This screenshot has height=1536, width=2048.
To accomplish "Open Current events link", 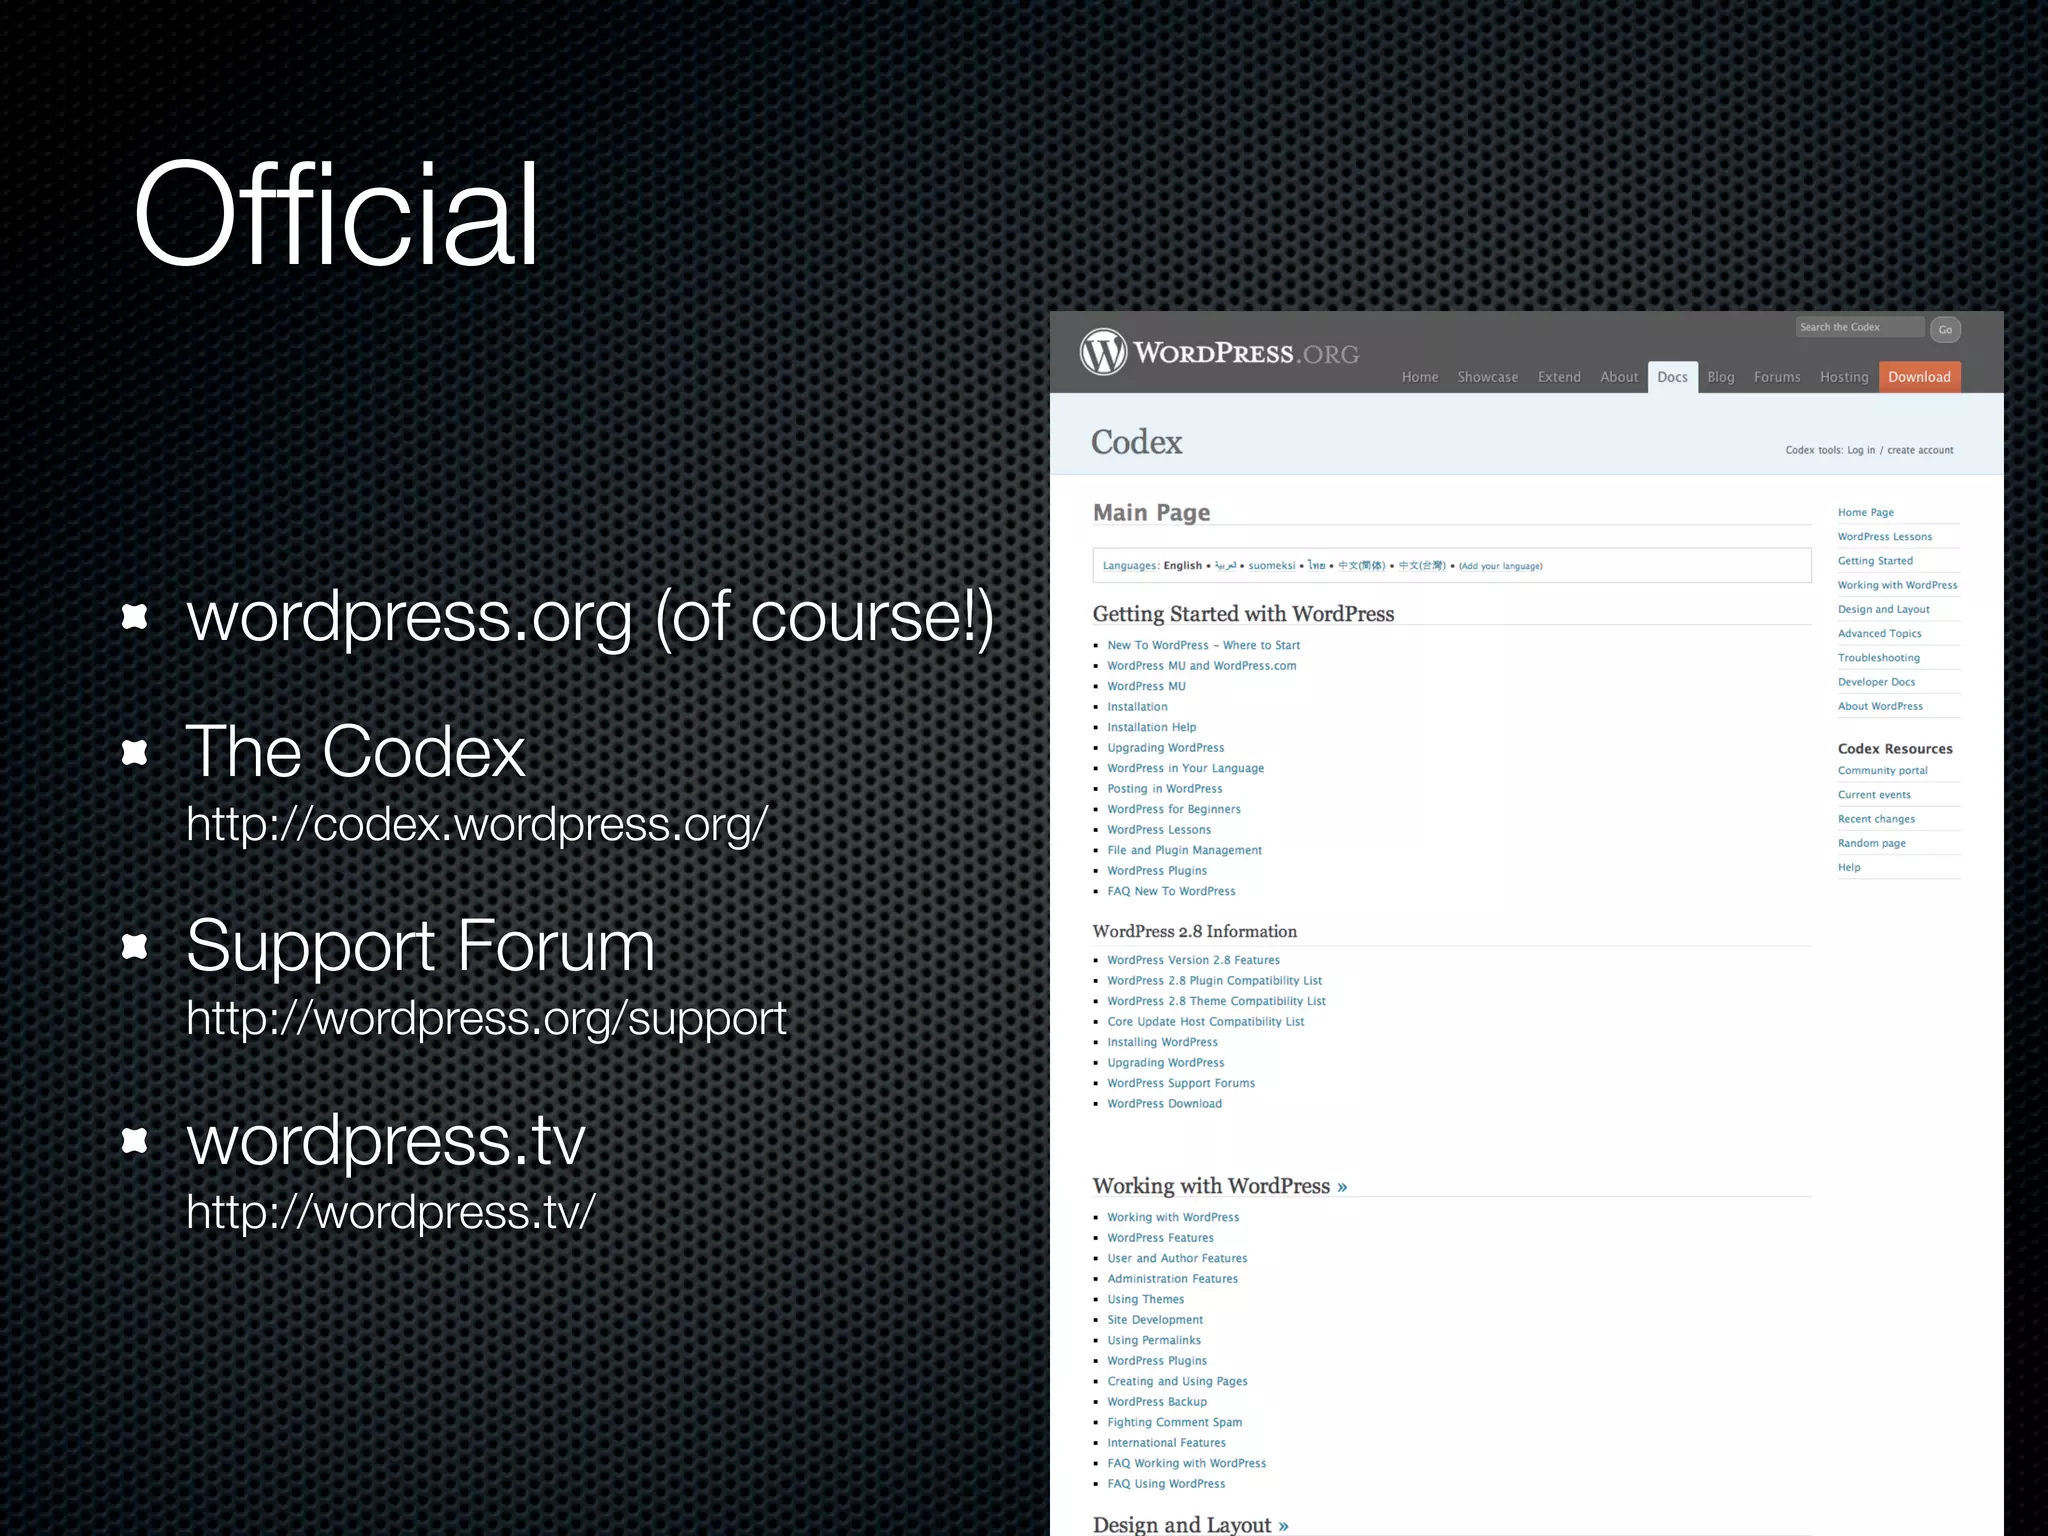I will pyautogui.click(x=1874, y=795).
